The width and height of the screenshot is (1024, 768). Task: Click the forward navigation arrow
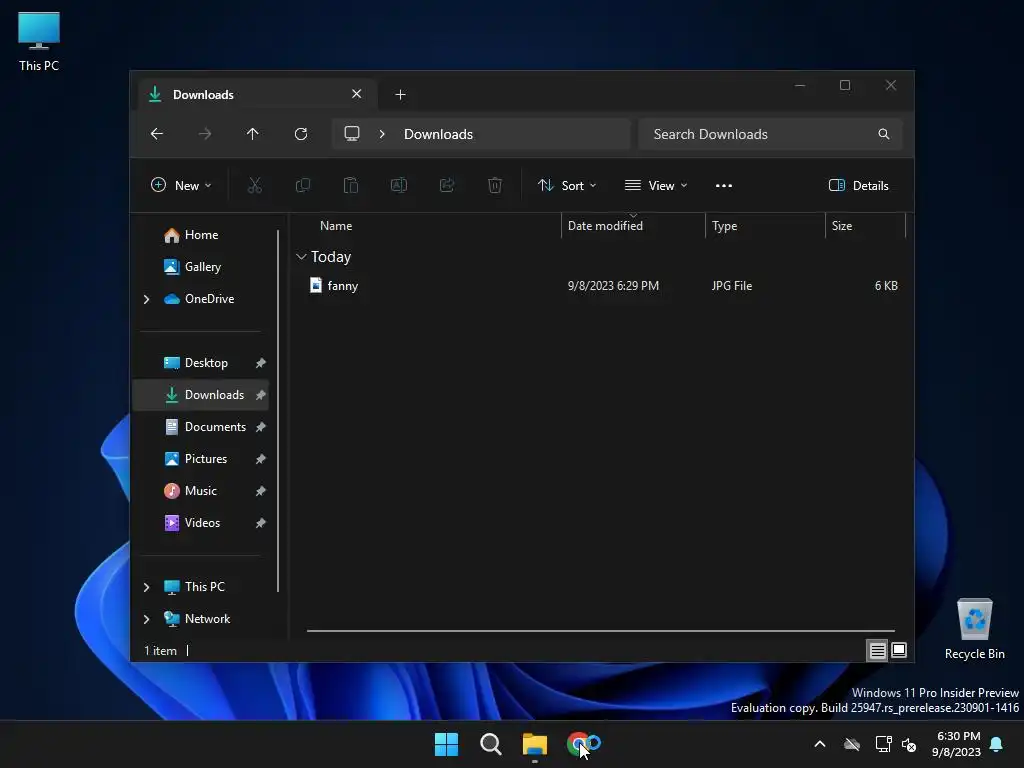click(204, 134)
